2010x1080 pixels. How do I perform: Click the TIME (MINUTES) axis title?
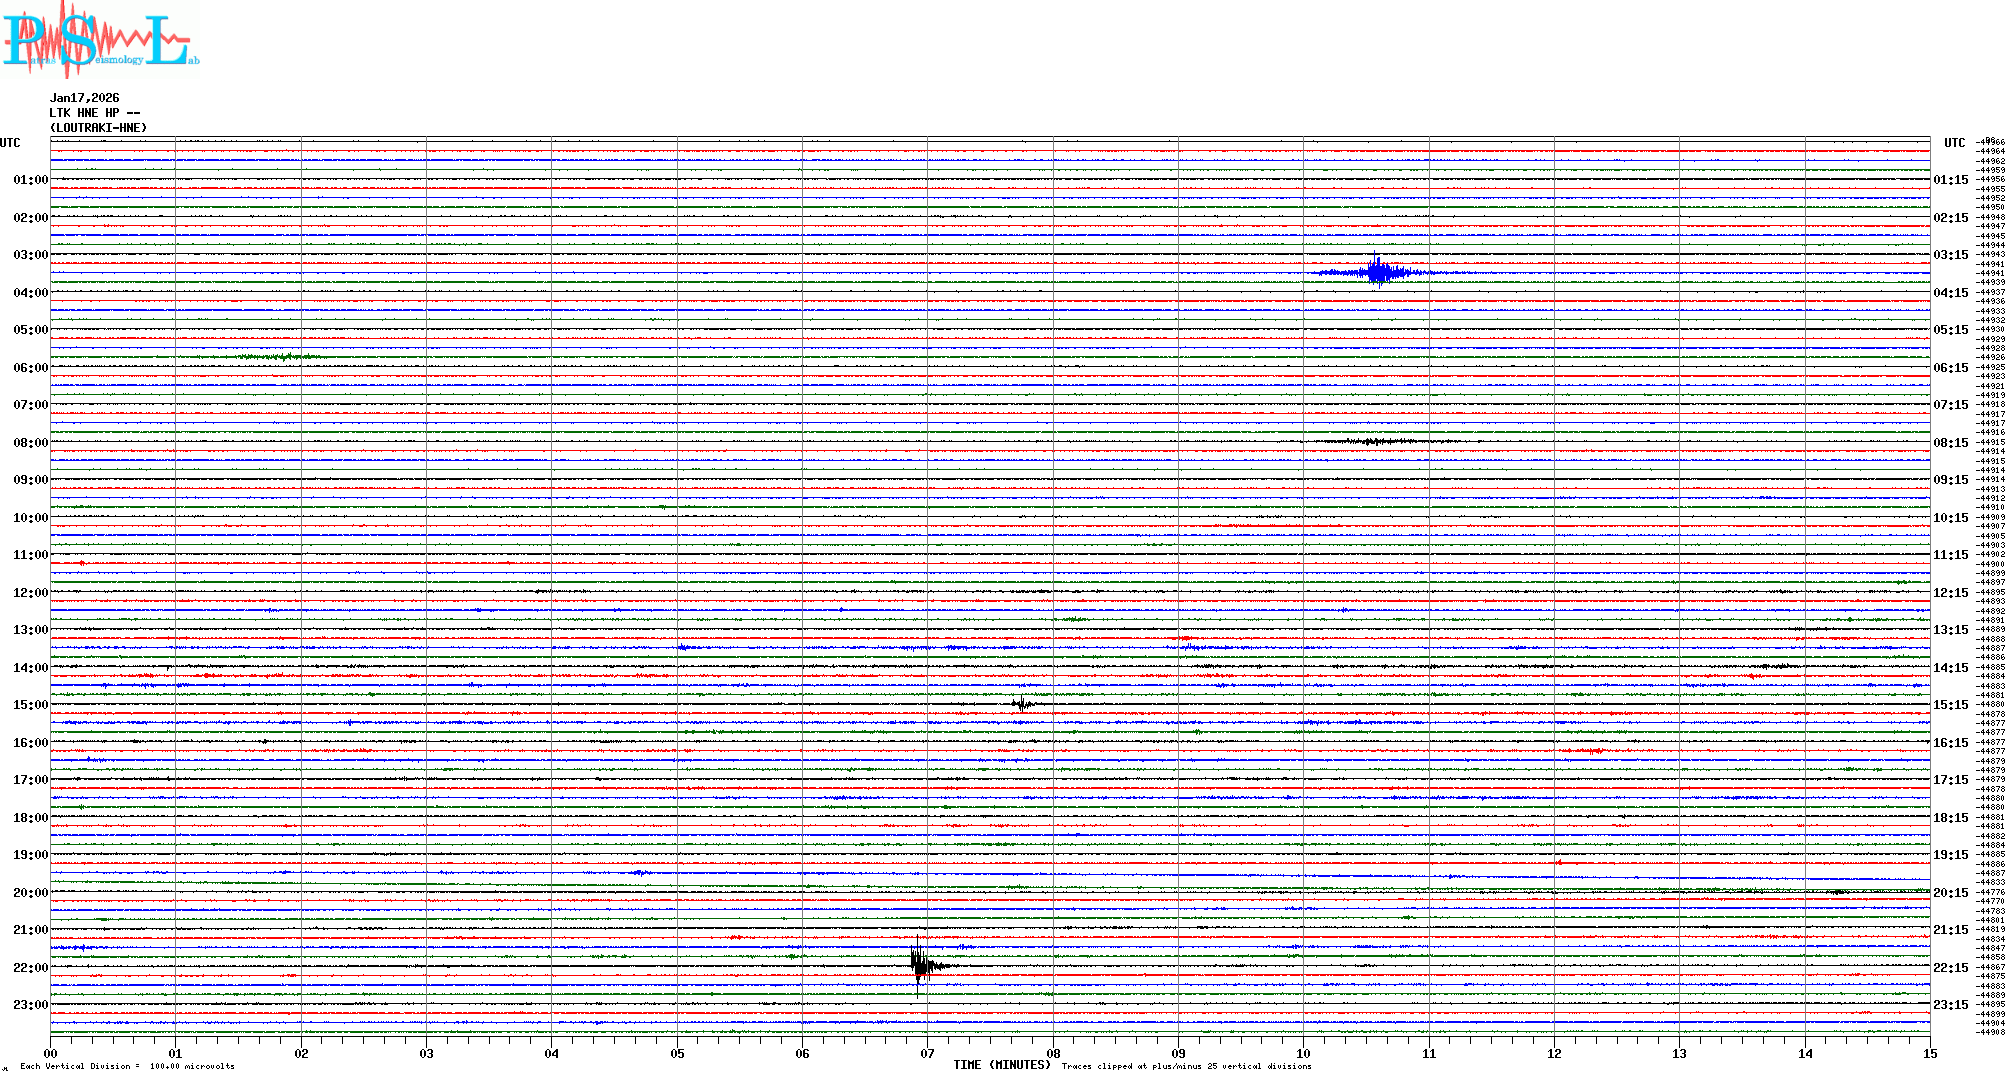point(1001,1065)
